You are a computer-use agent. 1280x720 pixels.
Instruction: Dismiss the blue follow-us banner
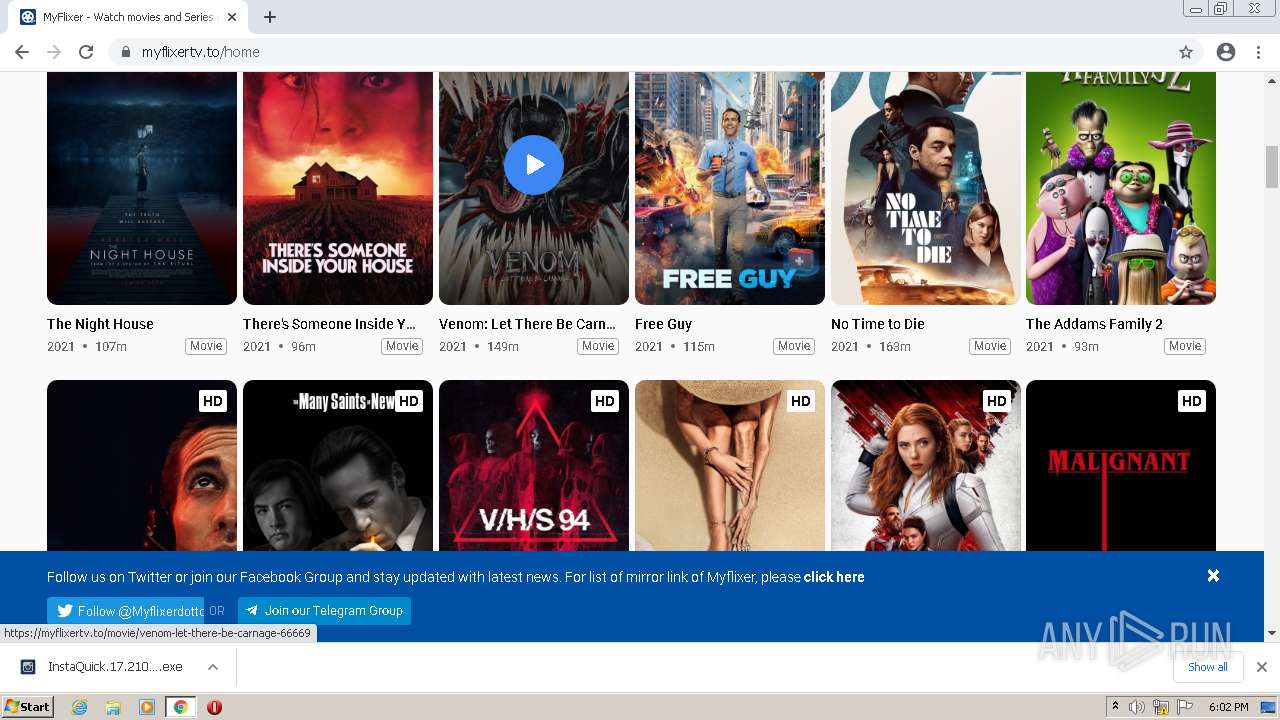[1213, 576]
